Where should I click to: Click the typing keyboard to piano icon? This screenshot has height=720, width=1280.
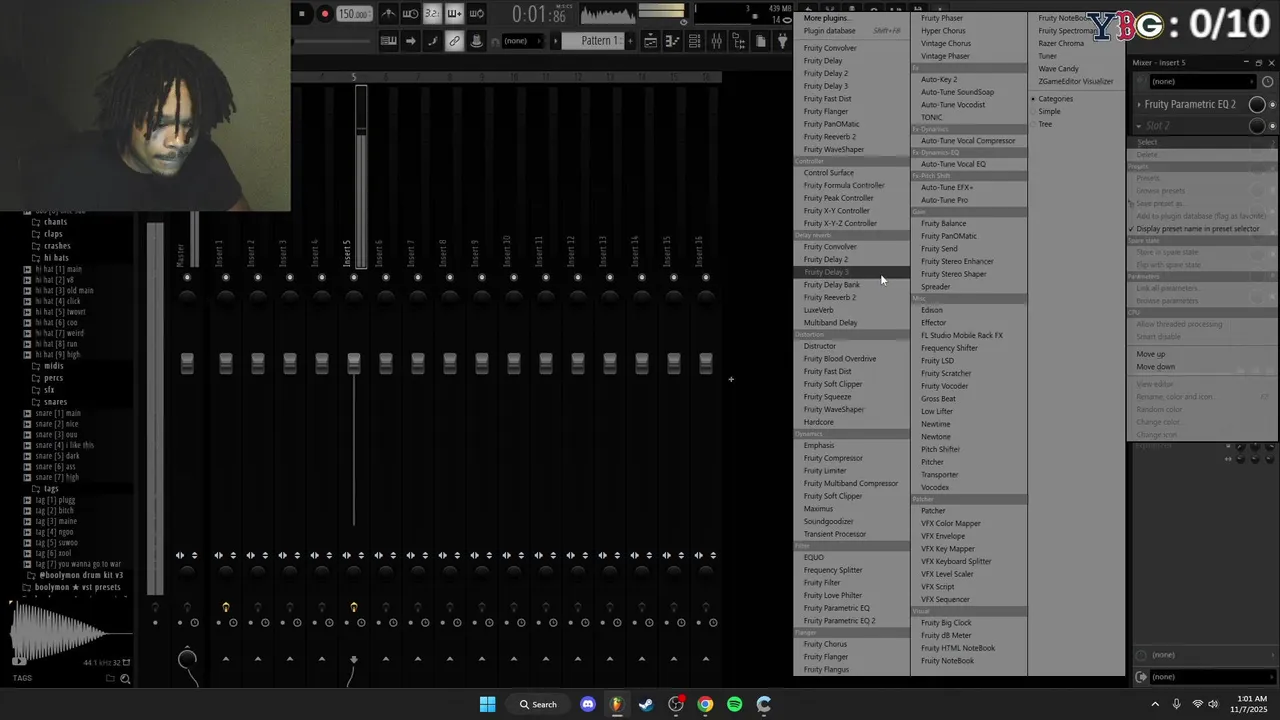(389, 41)
